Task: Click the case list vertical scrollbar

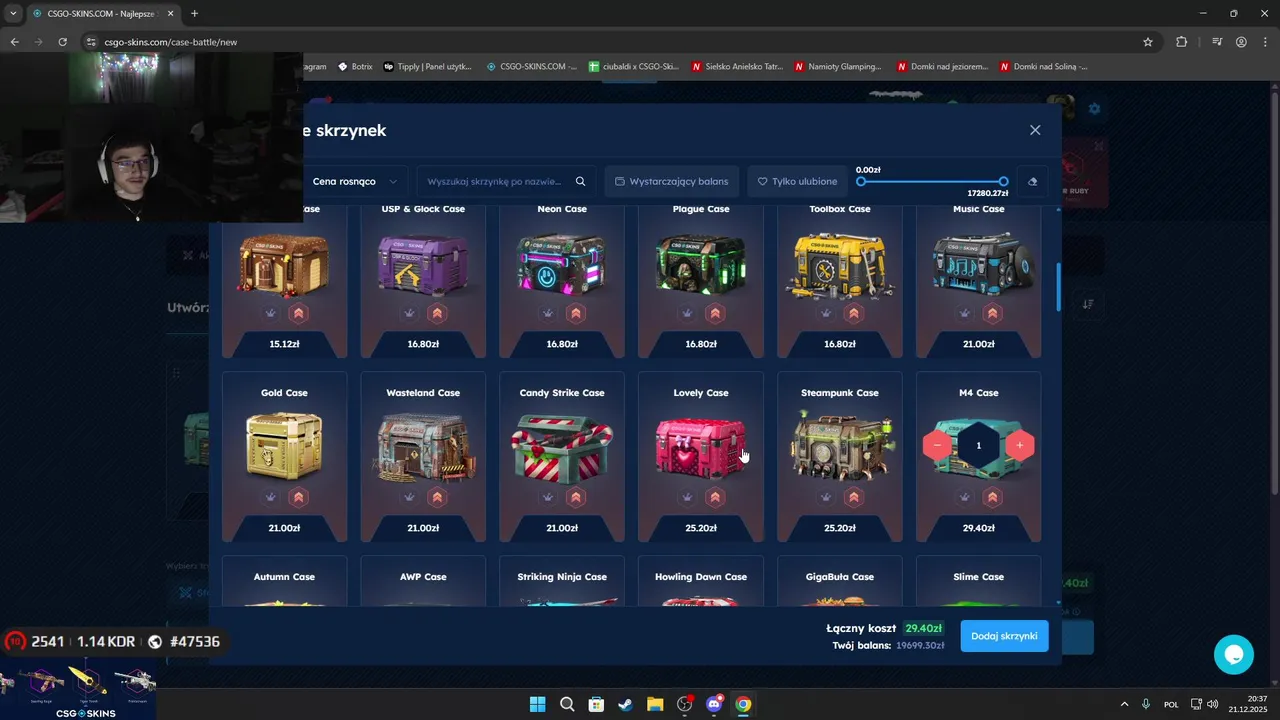Action: click(1058, 287)
